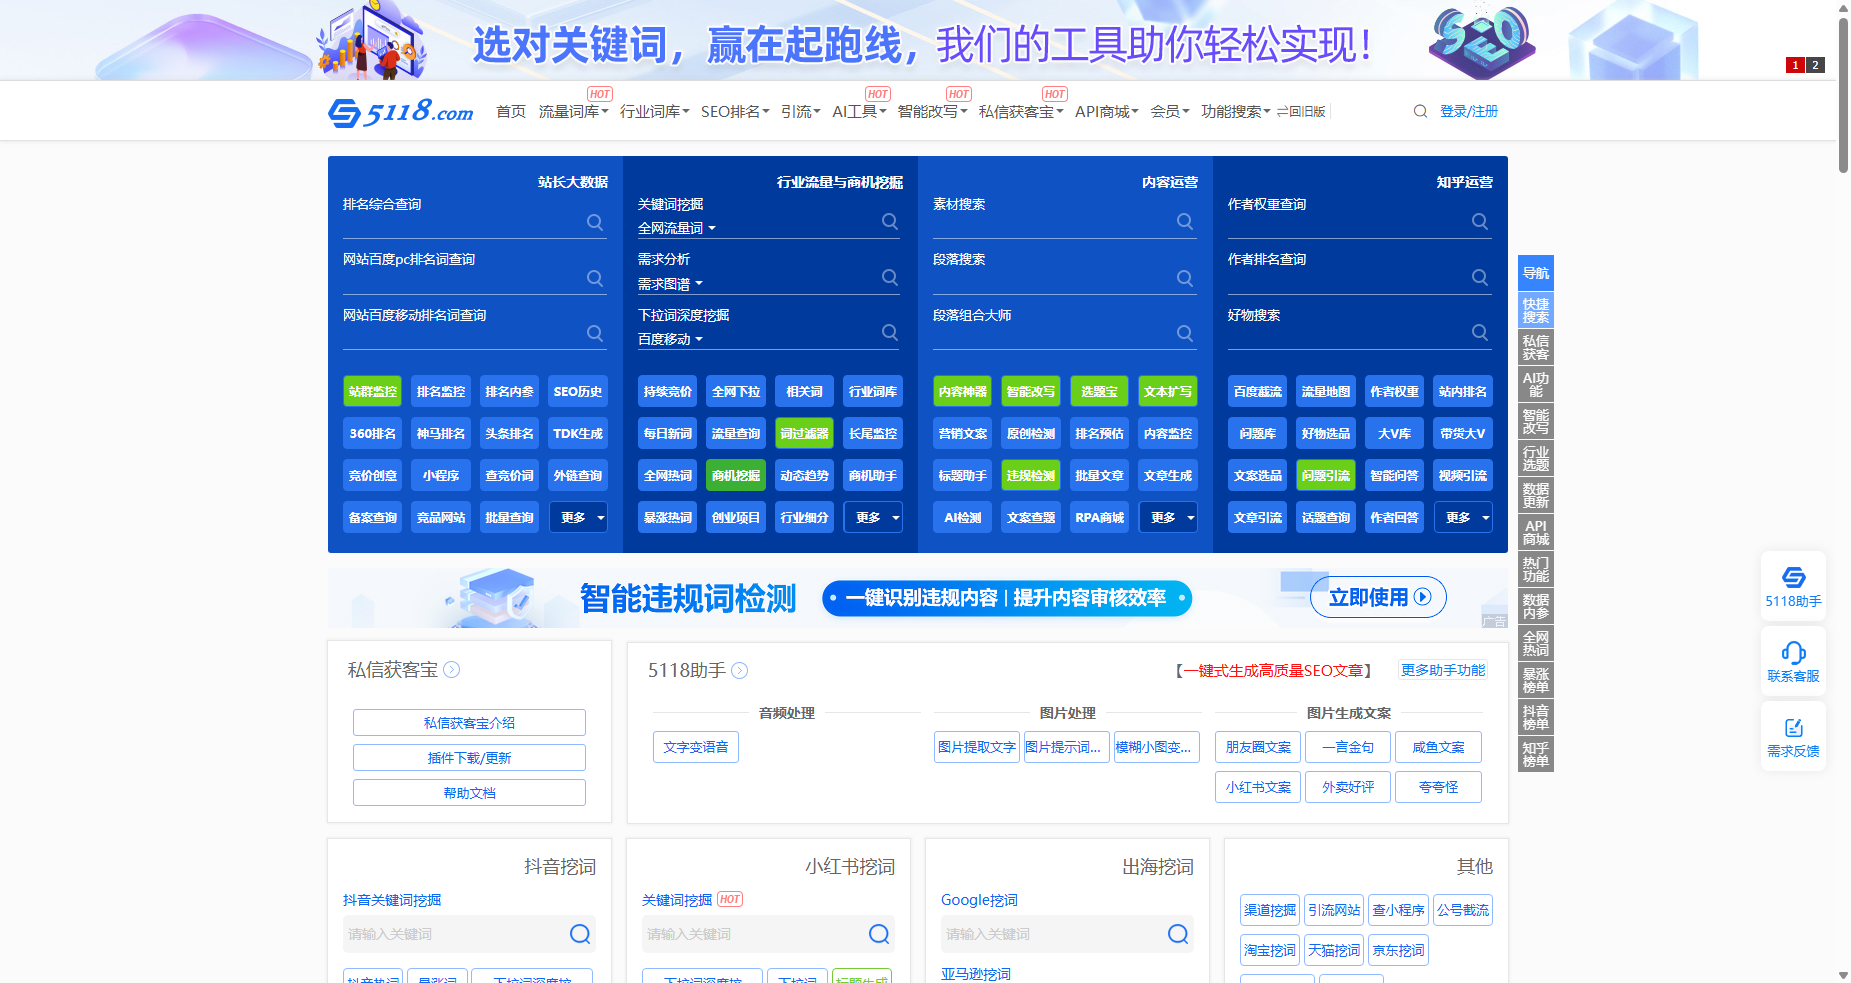Click search icon for 网站百度移动排名词查询
The width and height of the screenshot is (1851, 983).
point(595,333)
